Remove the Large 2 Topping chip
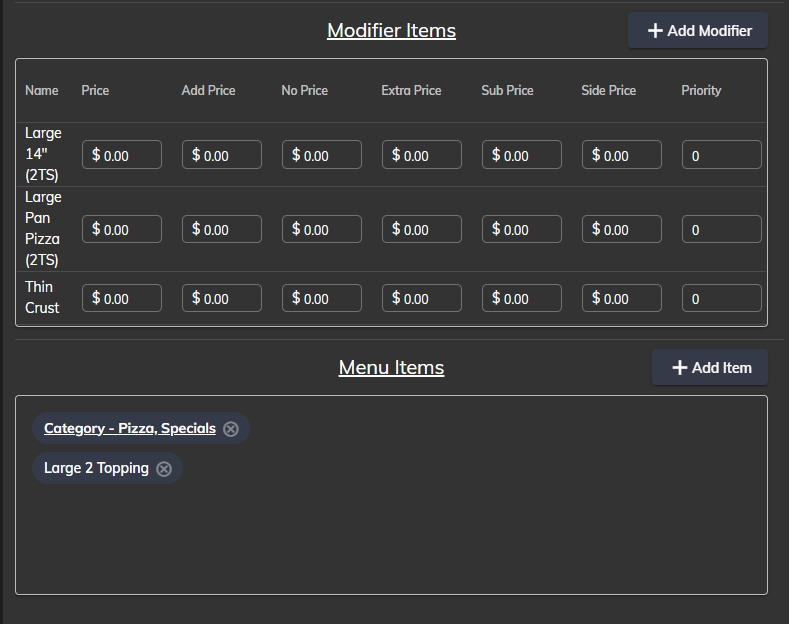This screenshot has width=789, height=624. [x=164, y=469]
